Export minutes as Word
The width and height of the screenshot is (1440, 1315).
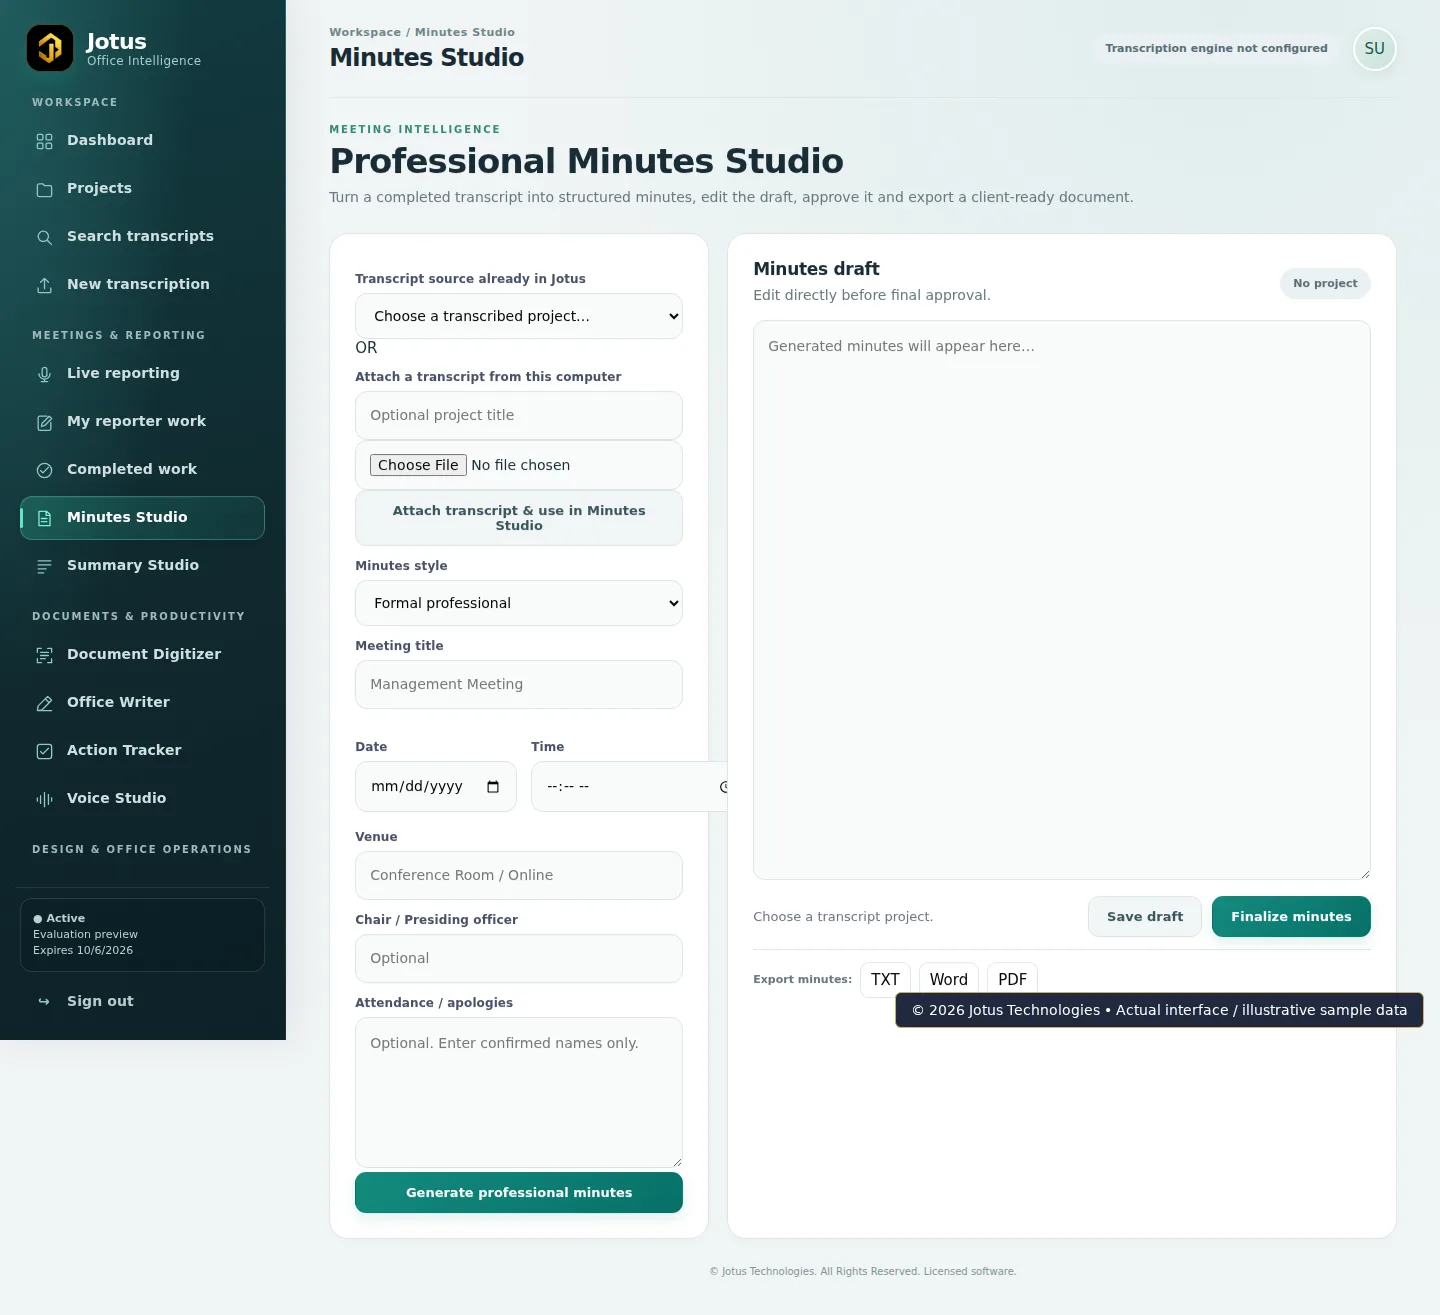pyautogui.click(x=949, y=980)
